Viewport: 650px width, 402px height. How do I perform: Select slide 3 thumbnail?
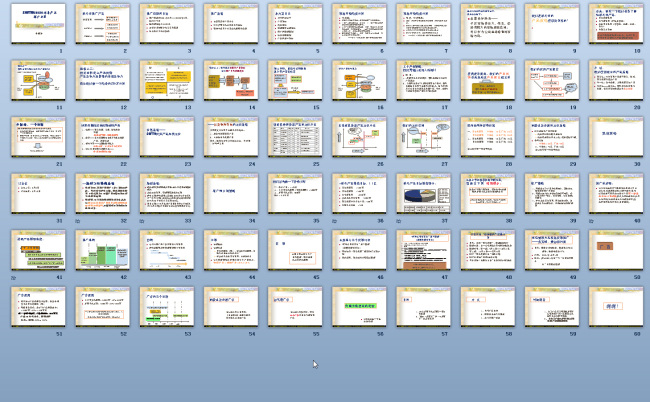pos(167,23)
